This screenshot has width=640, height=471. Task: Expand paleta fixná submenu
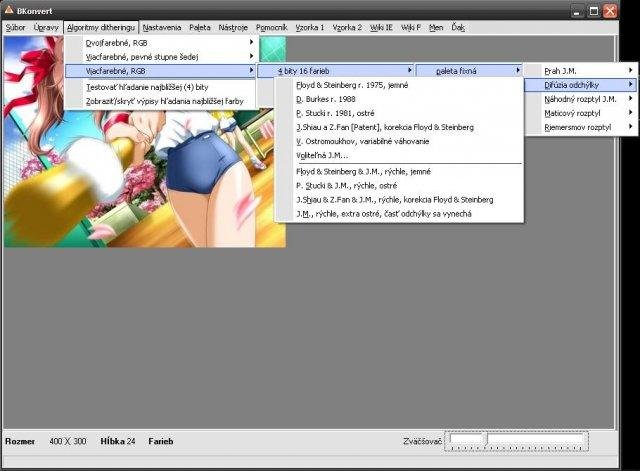click(469, 71)
